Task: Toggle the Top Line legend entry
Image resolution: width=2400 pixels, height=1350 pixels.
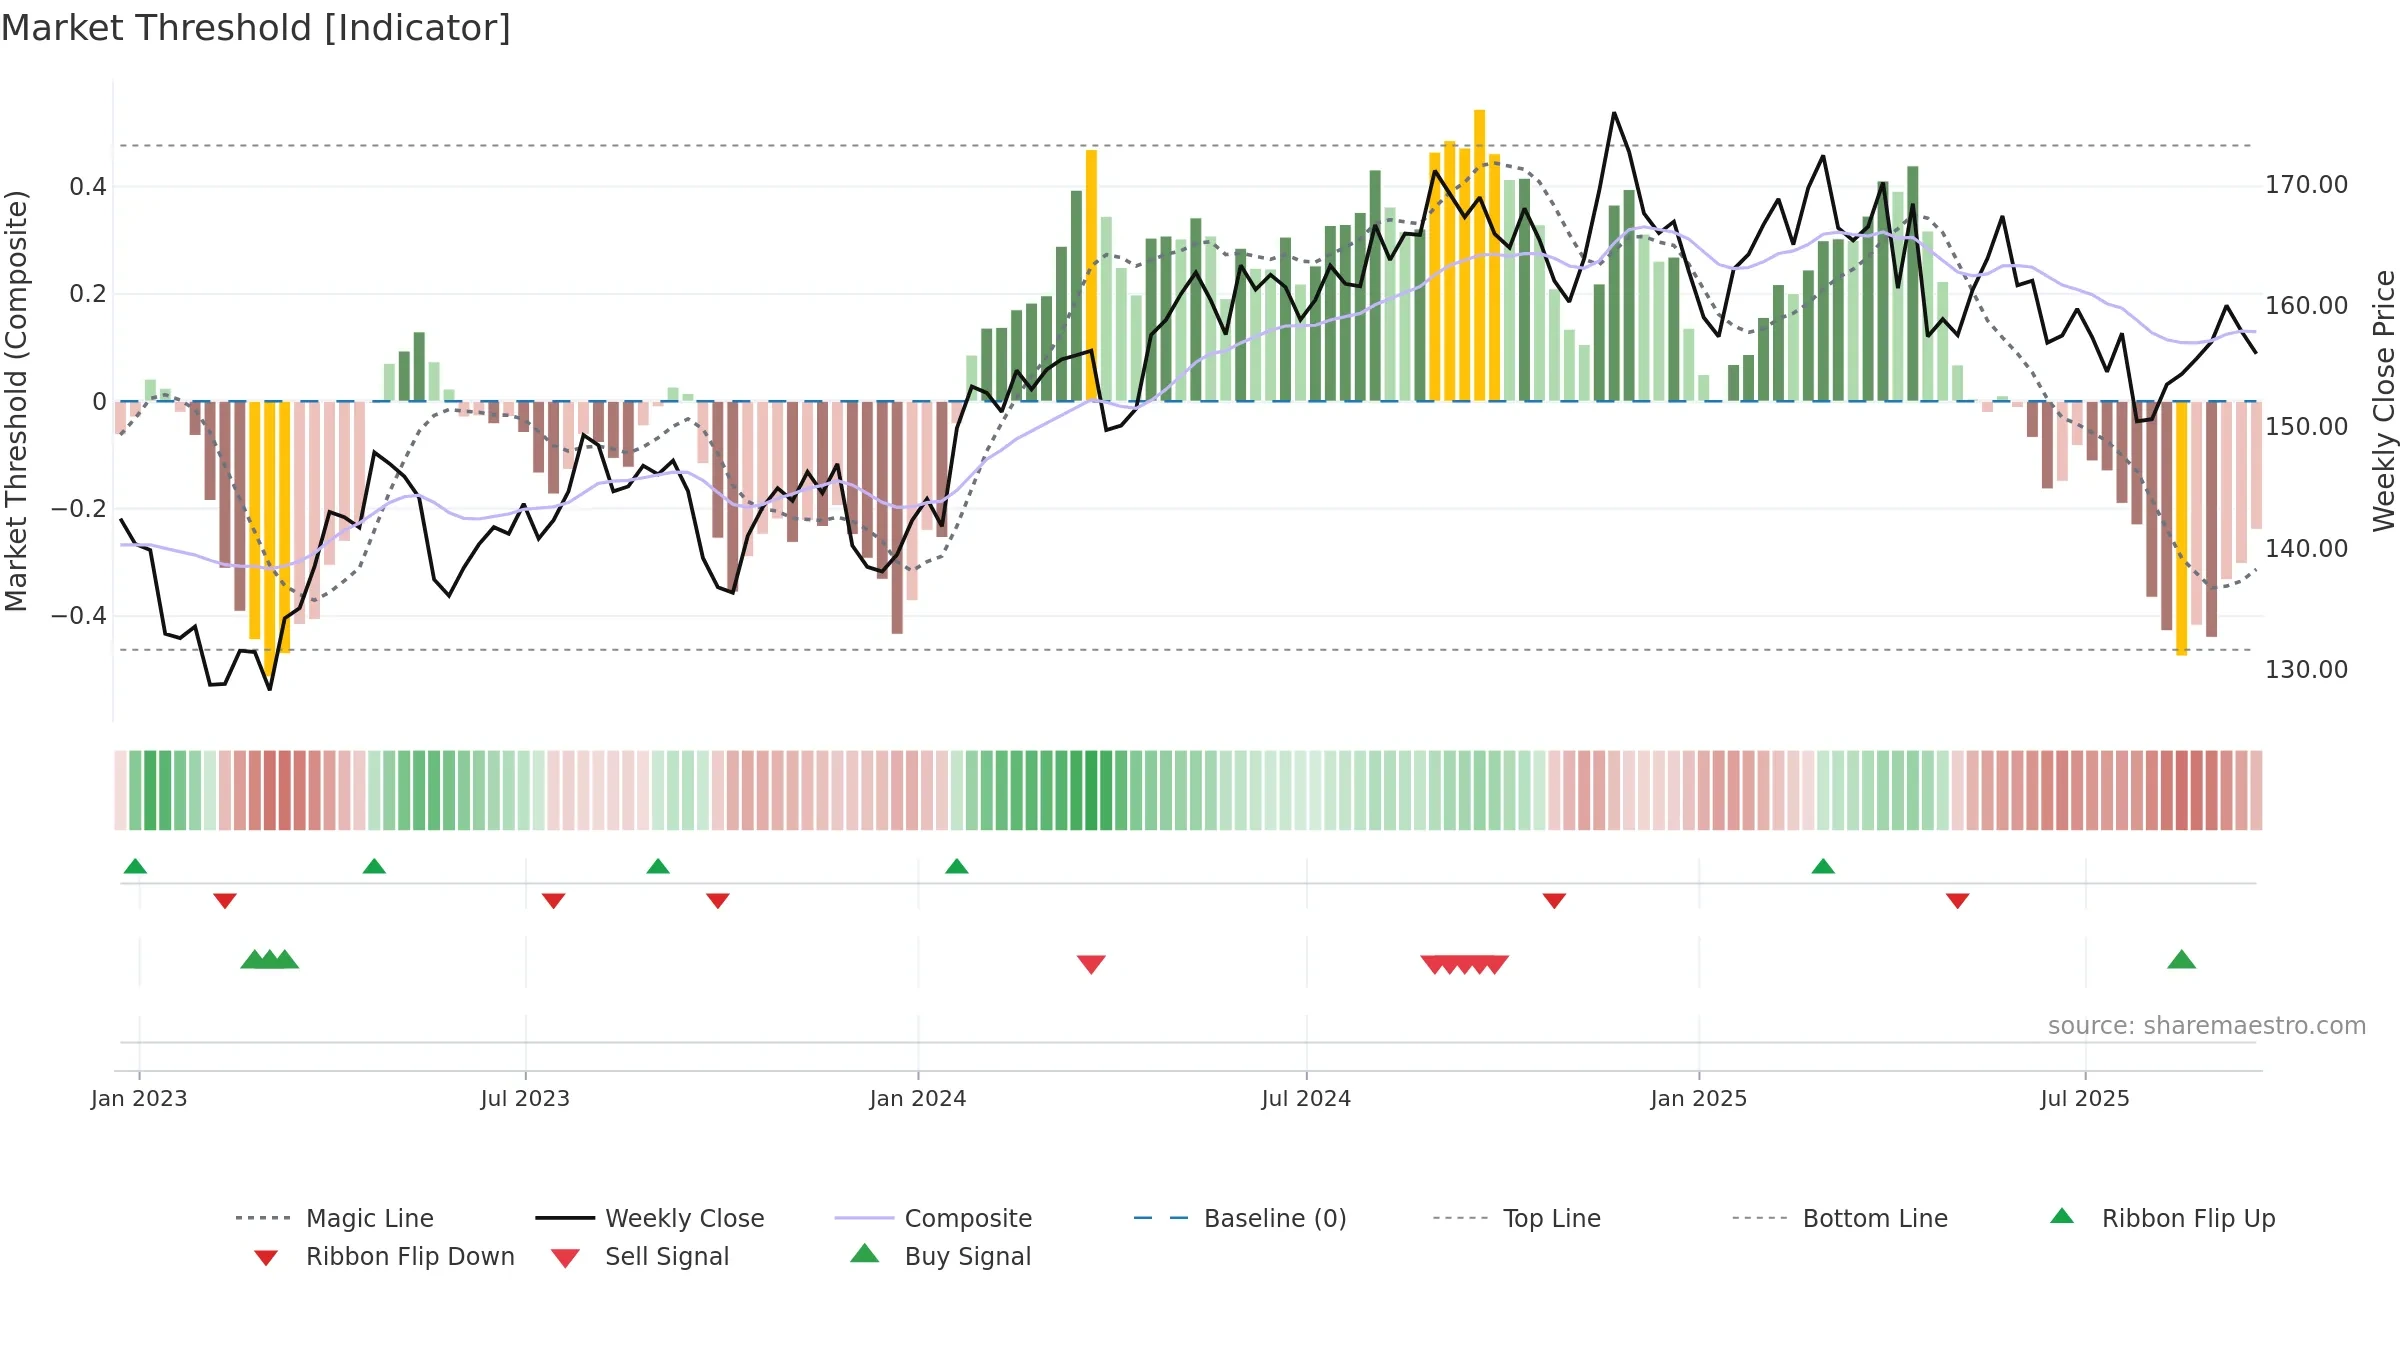Action: [x=1517, y=1218]
